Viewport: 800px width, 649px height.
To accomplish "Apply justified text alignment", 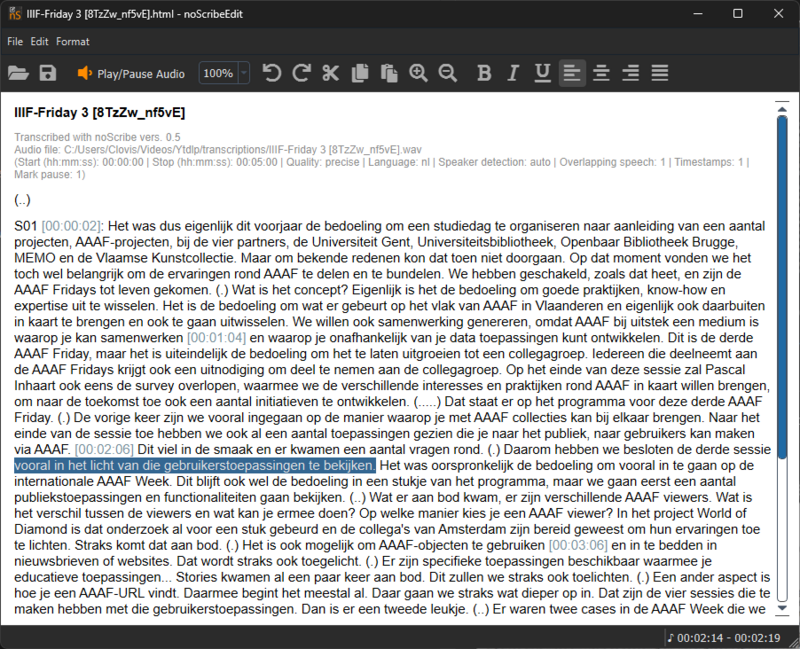I will pos(658,72).
